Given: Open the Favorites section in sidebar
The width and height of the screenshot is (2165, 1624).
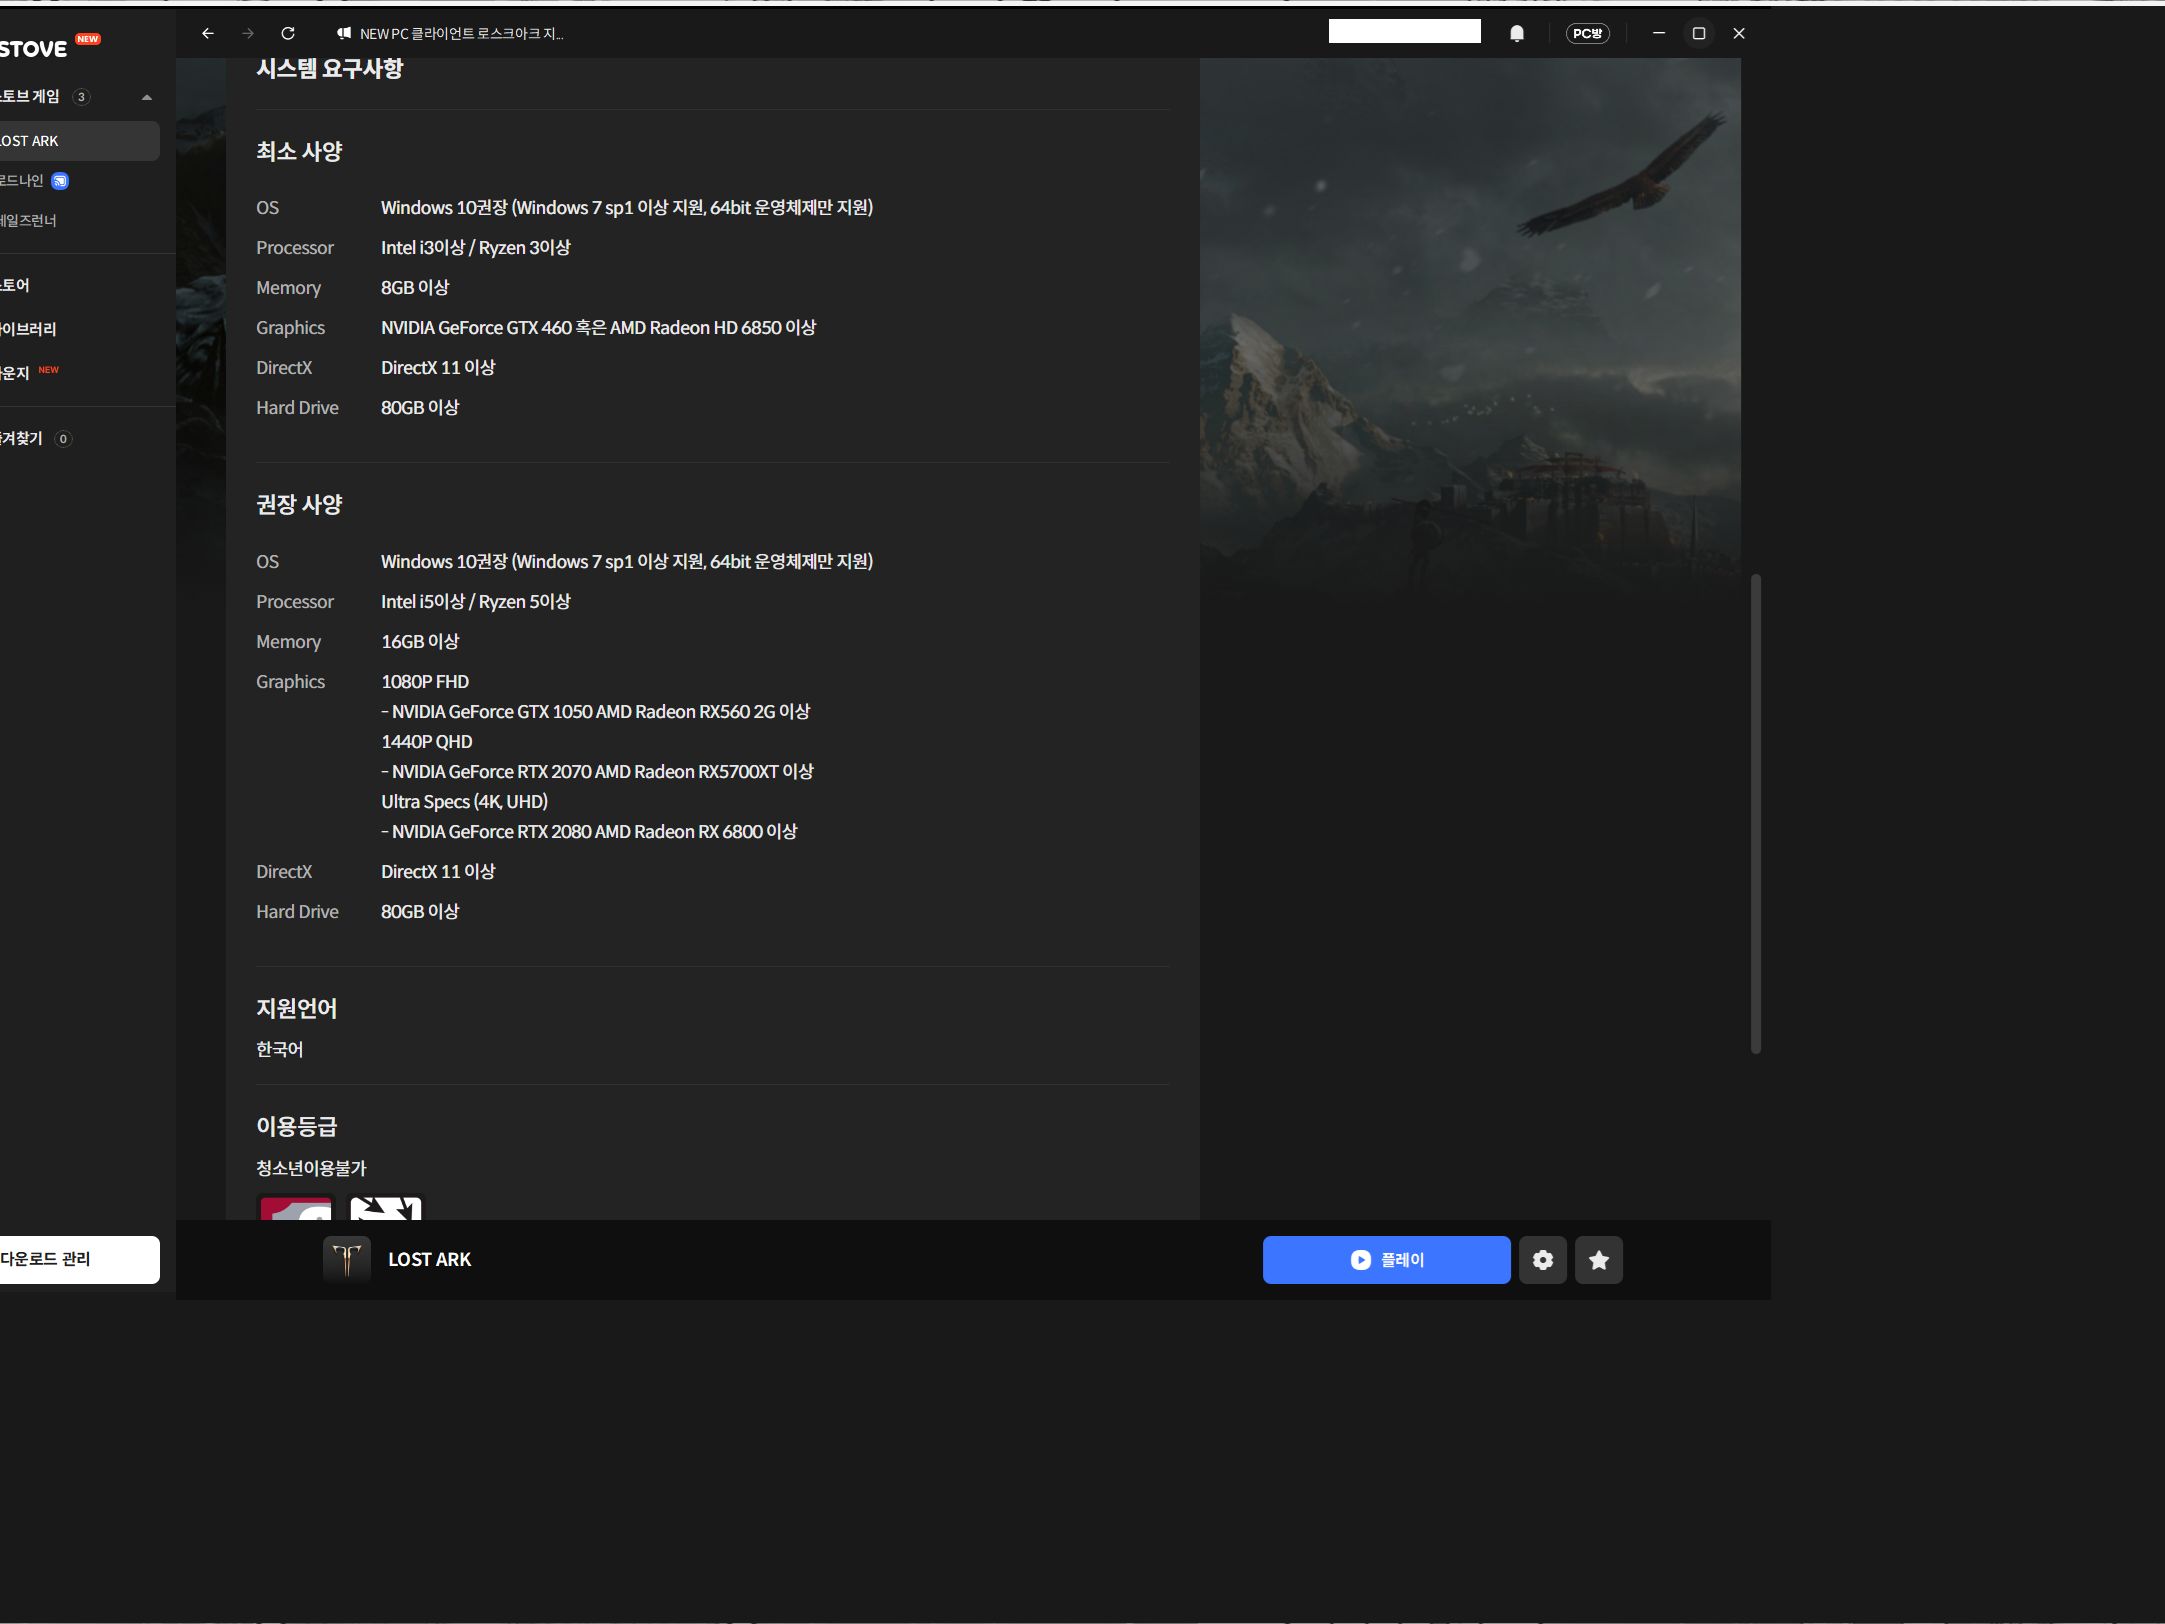Looking at the screenshot, I should point(22,438).
